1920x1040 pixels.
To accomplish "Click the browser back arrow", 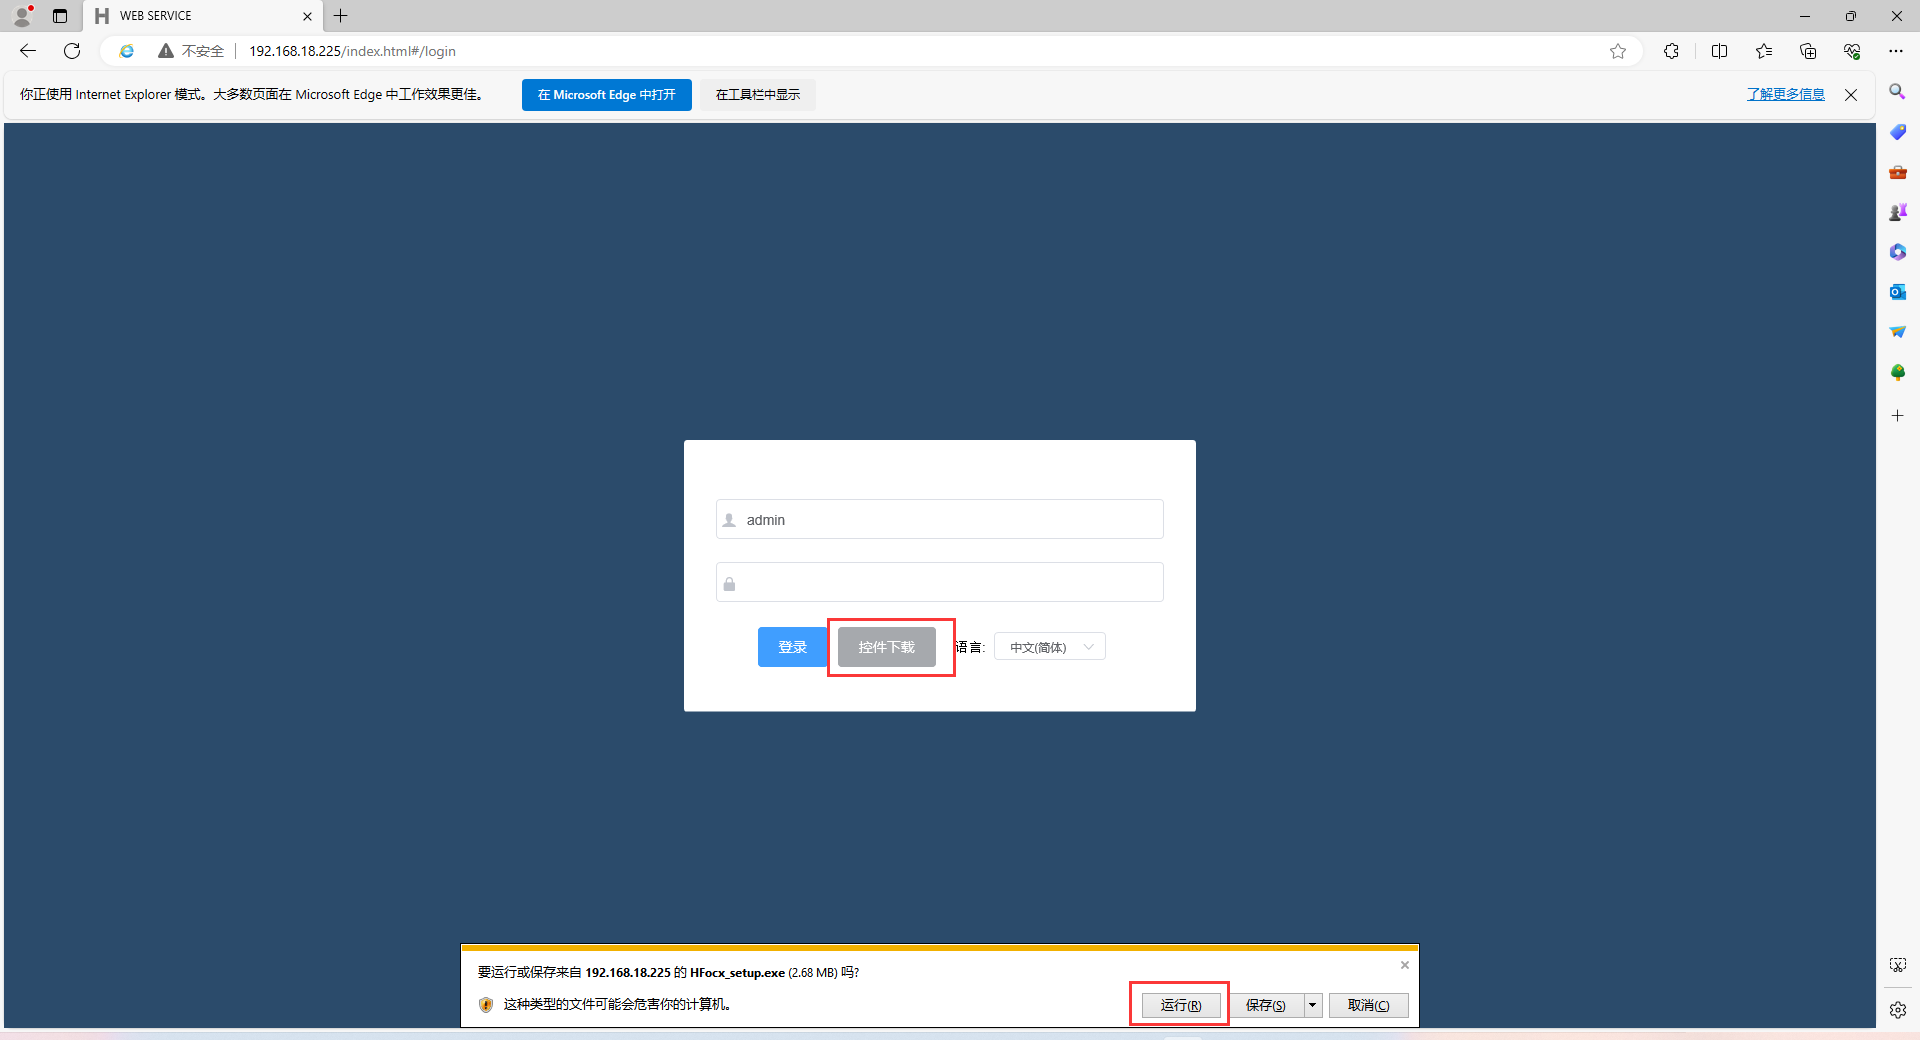I will pyautogui.click(x=28, y=51).
